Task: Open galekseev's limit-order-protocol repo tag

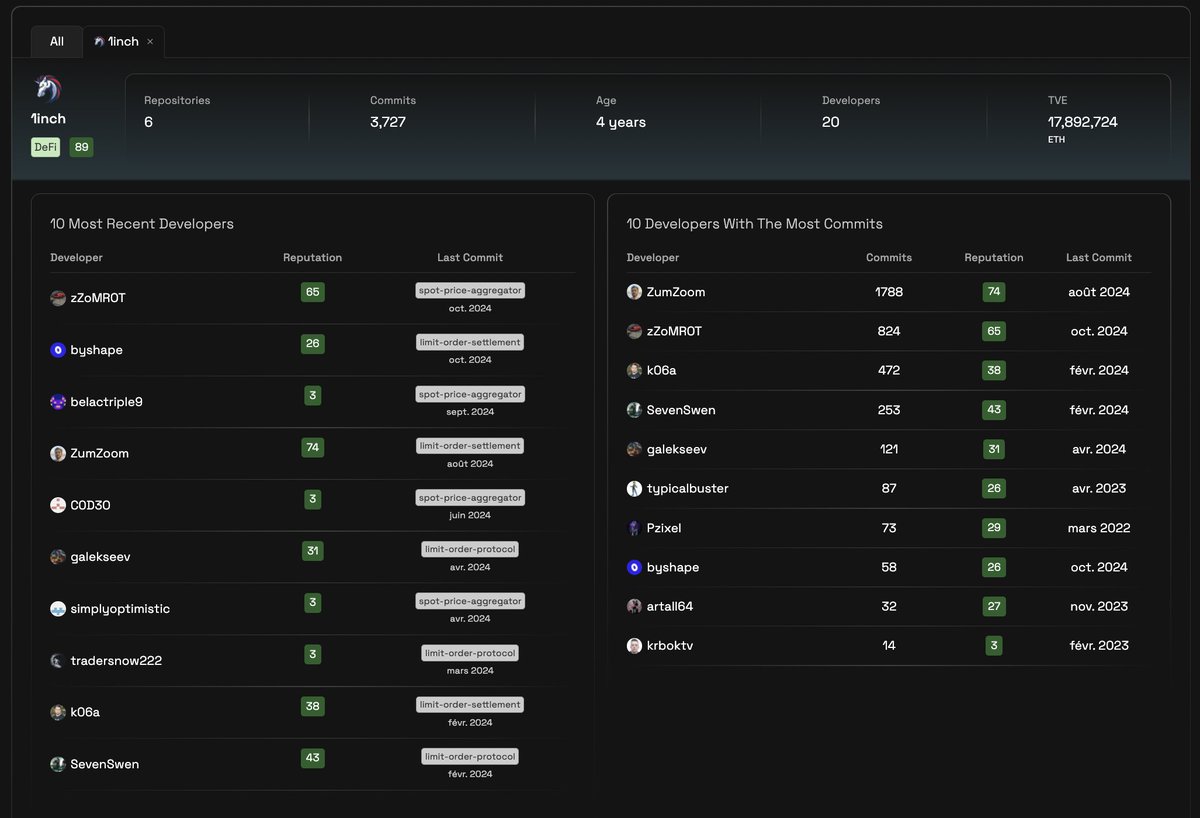Action: (470, 549)
